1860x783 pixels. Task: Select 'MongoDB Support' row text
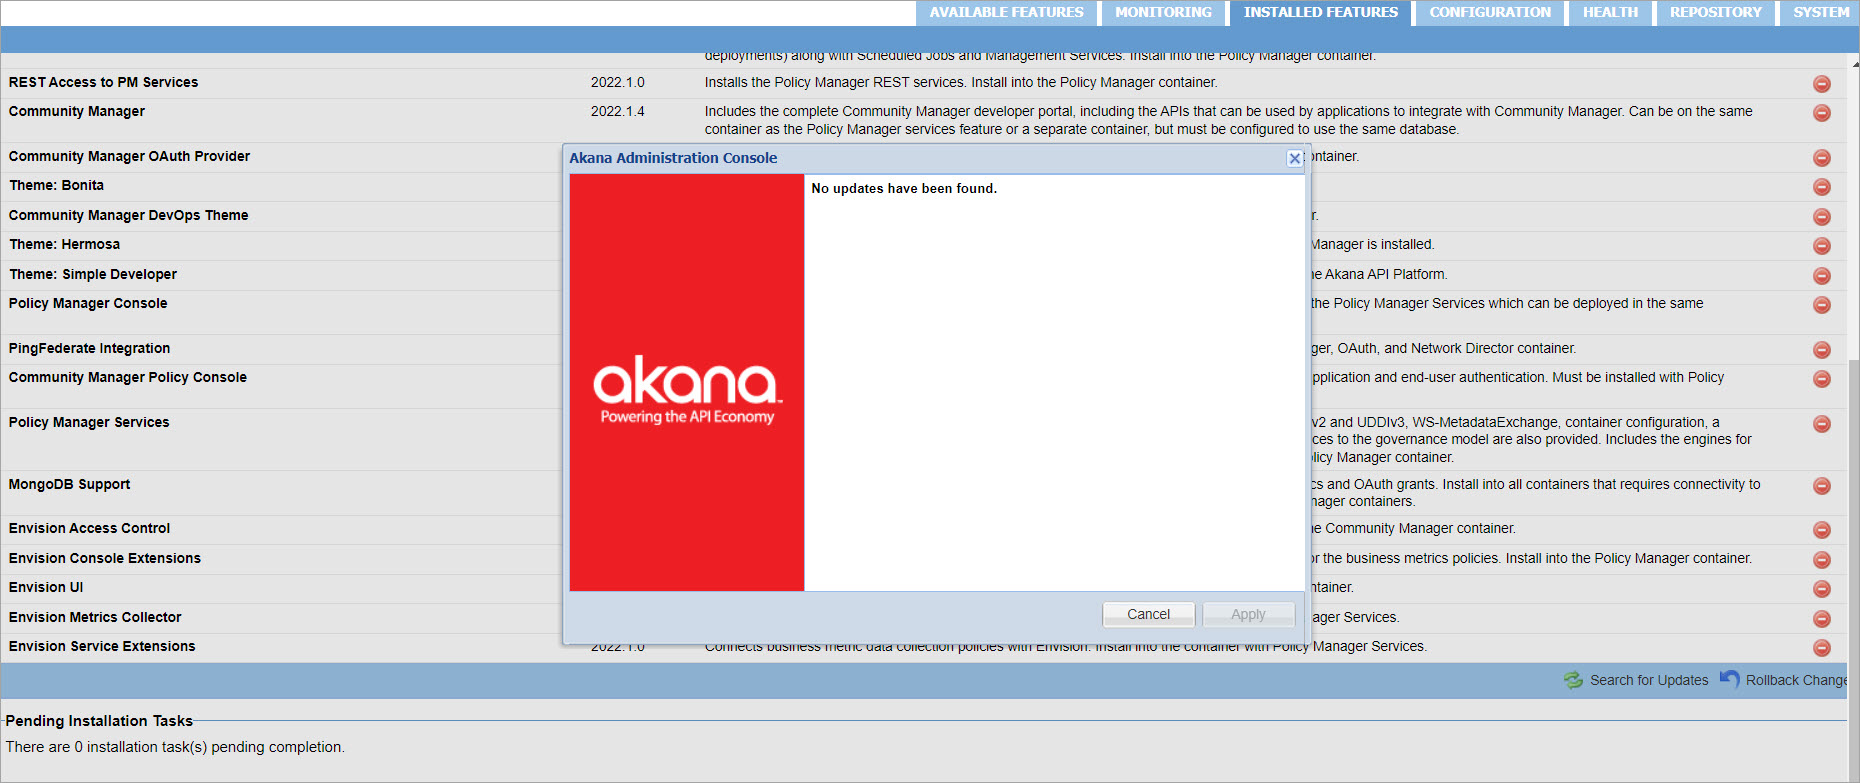69,484
